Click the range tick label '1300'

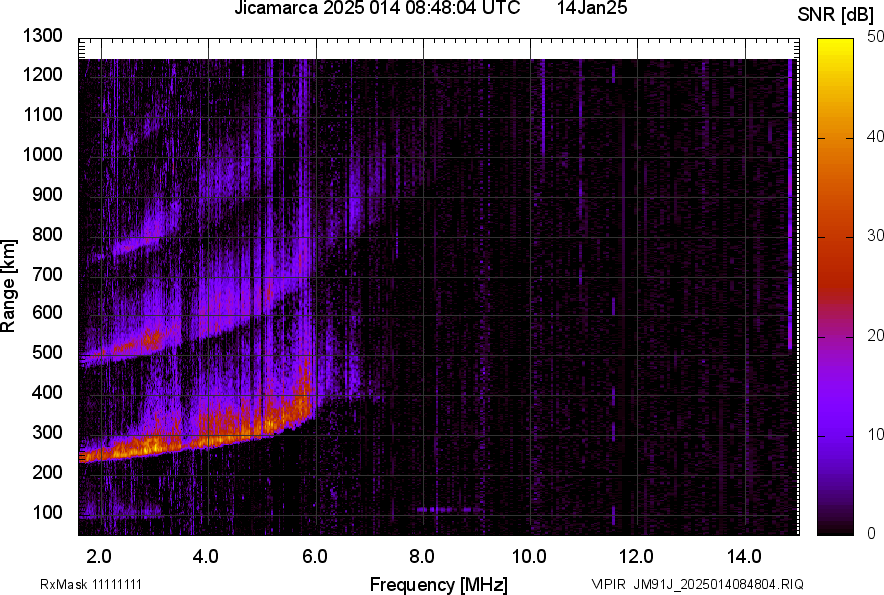tap(43, 36)
